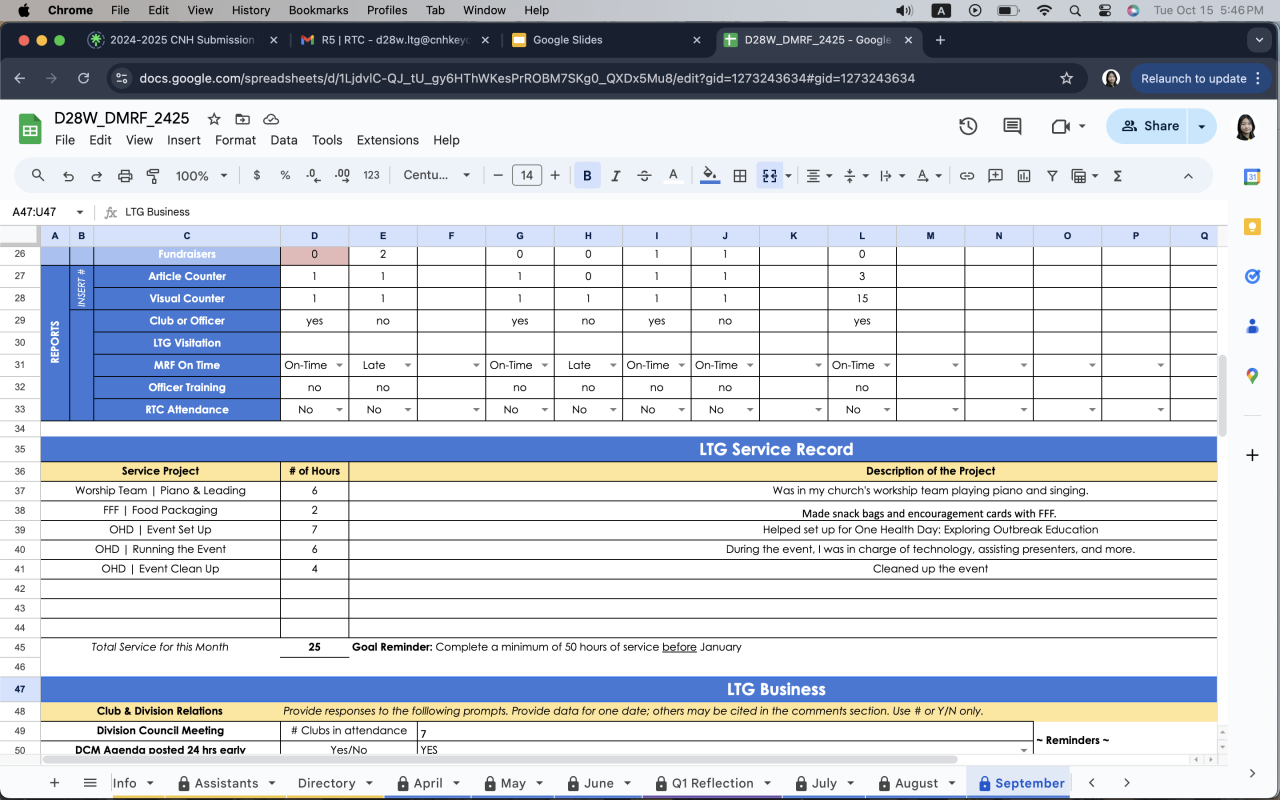Open the Extensions menu
Image resolution: width=1280 pixels, height=800 pixels.
tap(387, 140)
